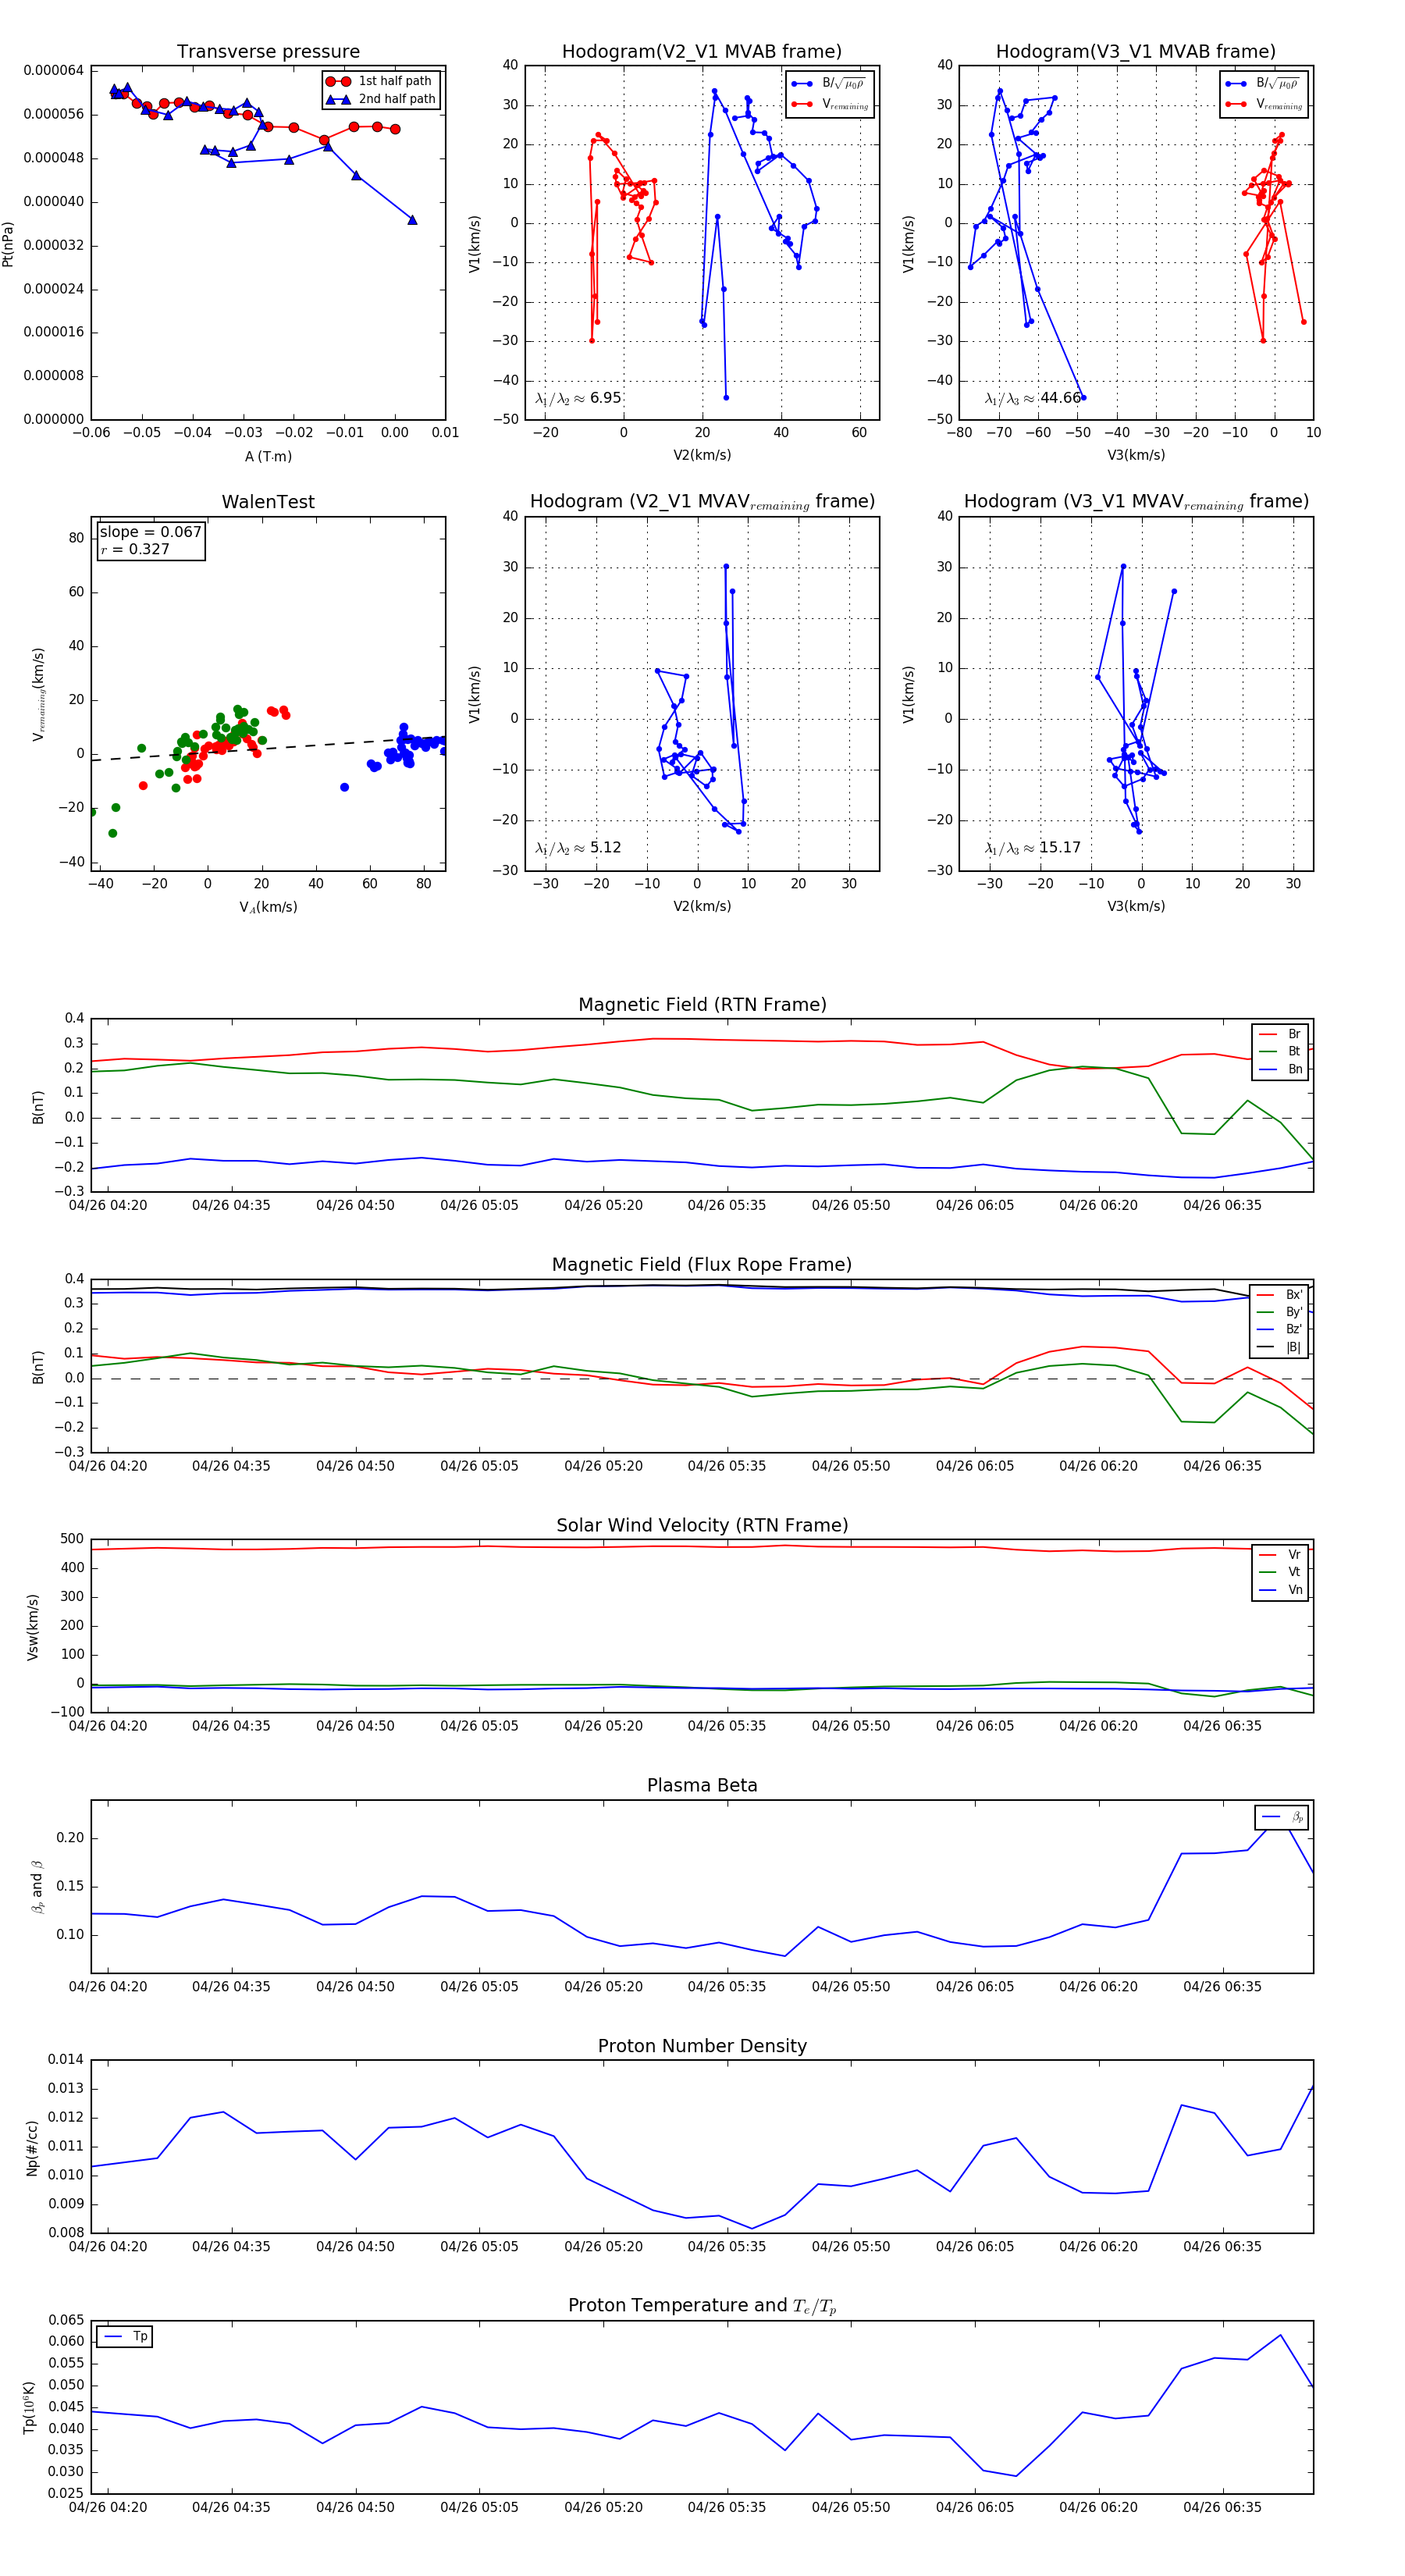
Task: Click the 'Proton Temperature and Te/Tp' title
Action: pos(702,2306)
